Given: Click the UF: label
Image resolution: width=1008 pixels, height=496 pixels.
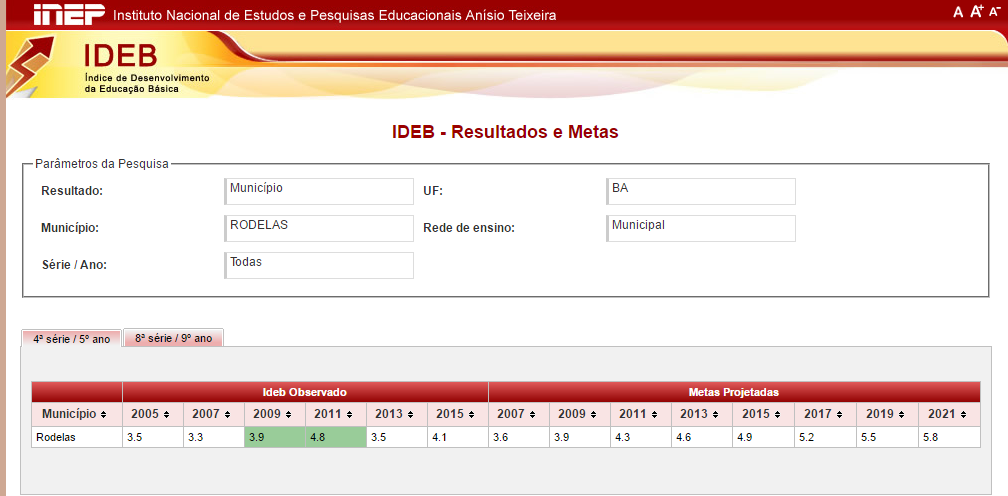Looking at the screenshot, I should [x=431, y=191].
